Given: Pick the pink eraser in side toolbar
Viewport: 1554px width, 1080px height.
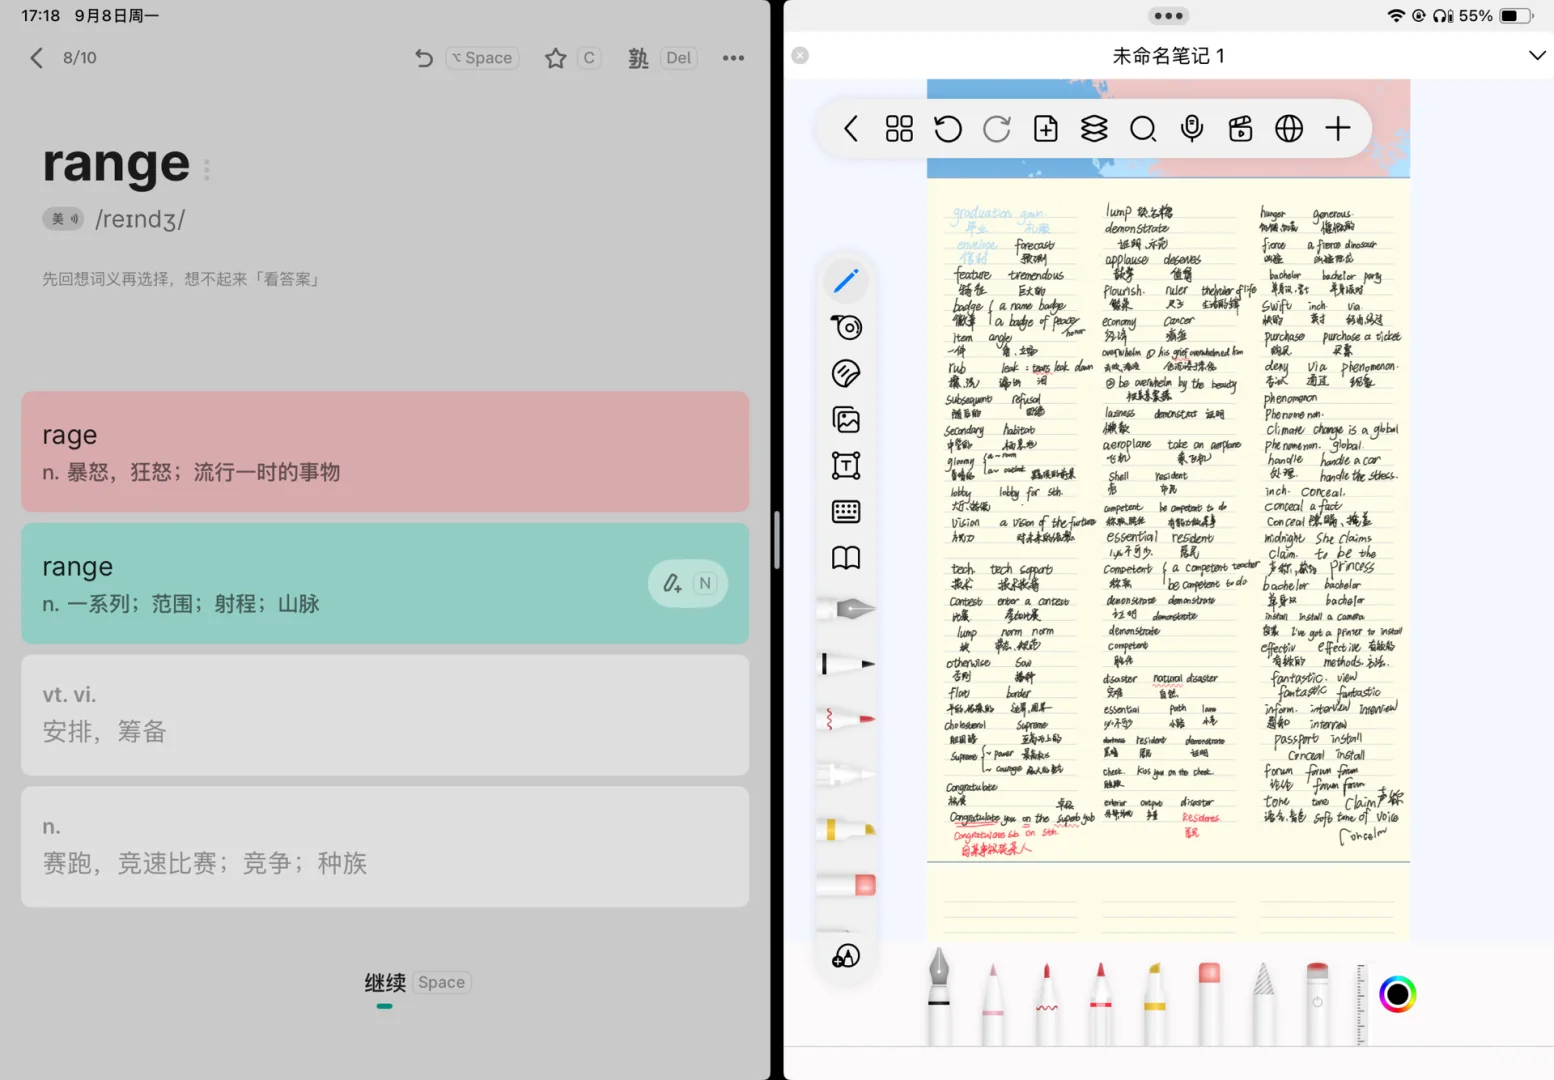Looking at the screenshot, I should pyautogui.click(x=846, y=885).
